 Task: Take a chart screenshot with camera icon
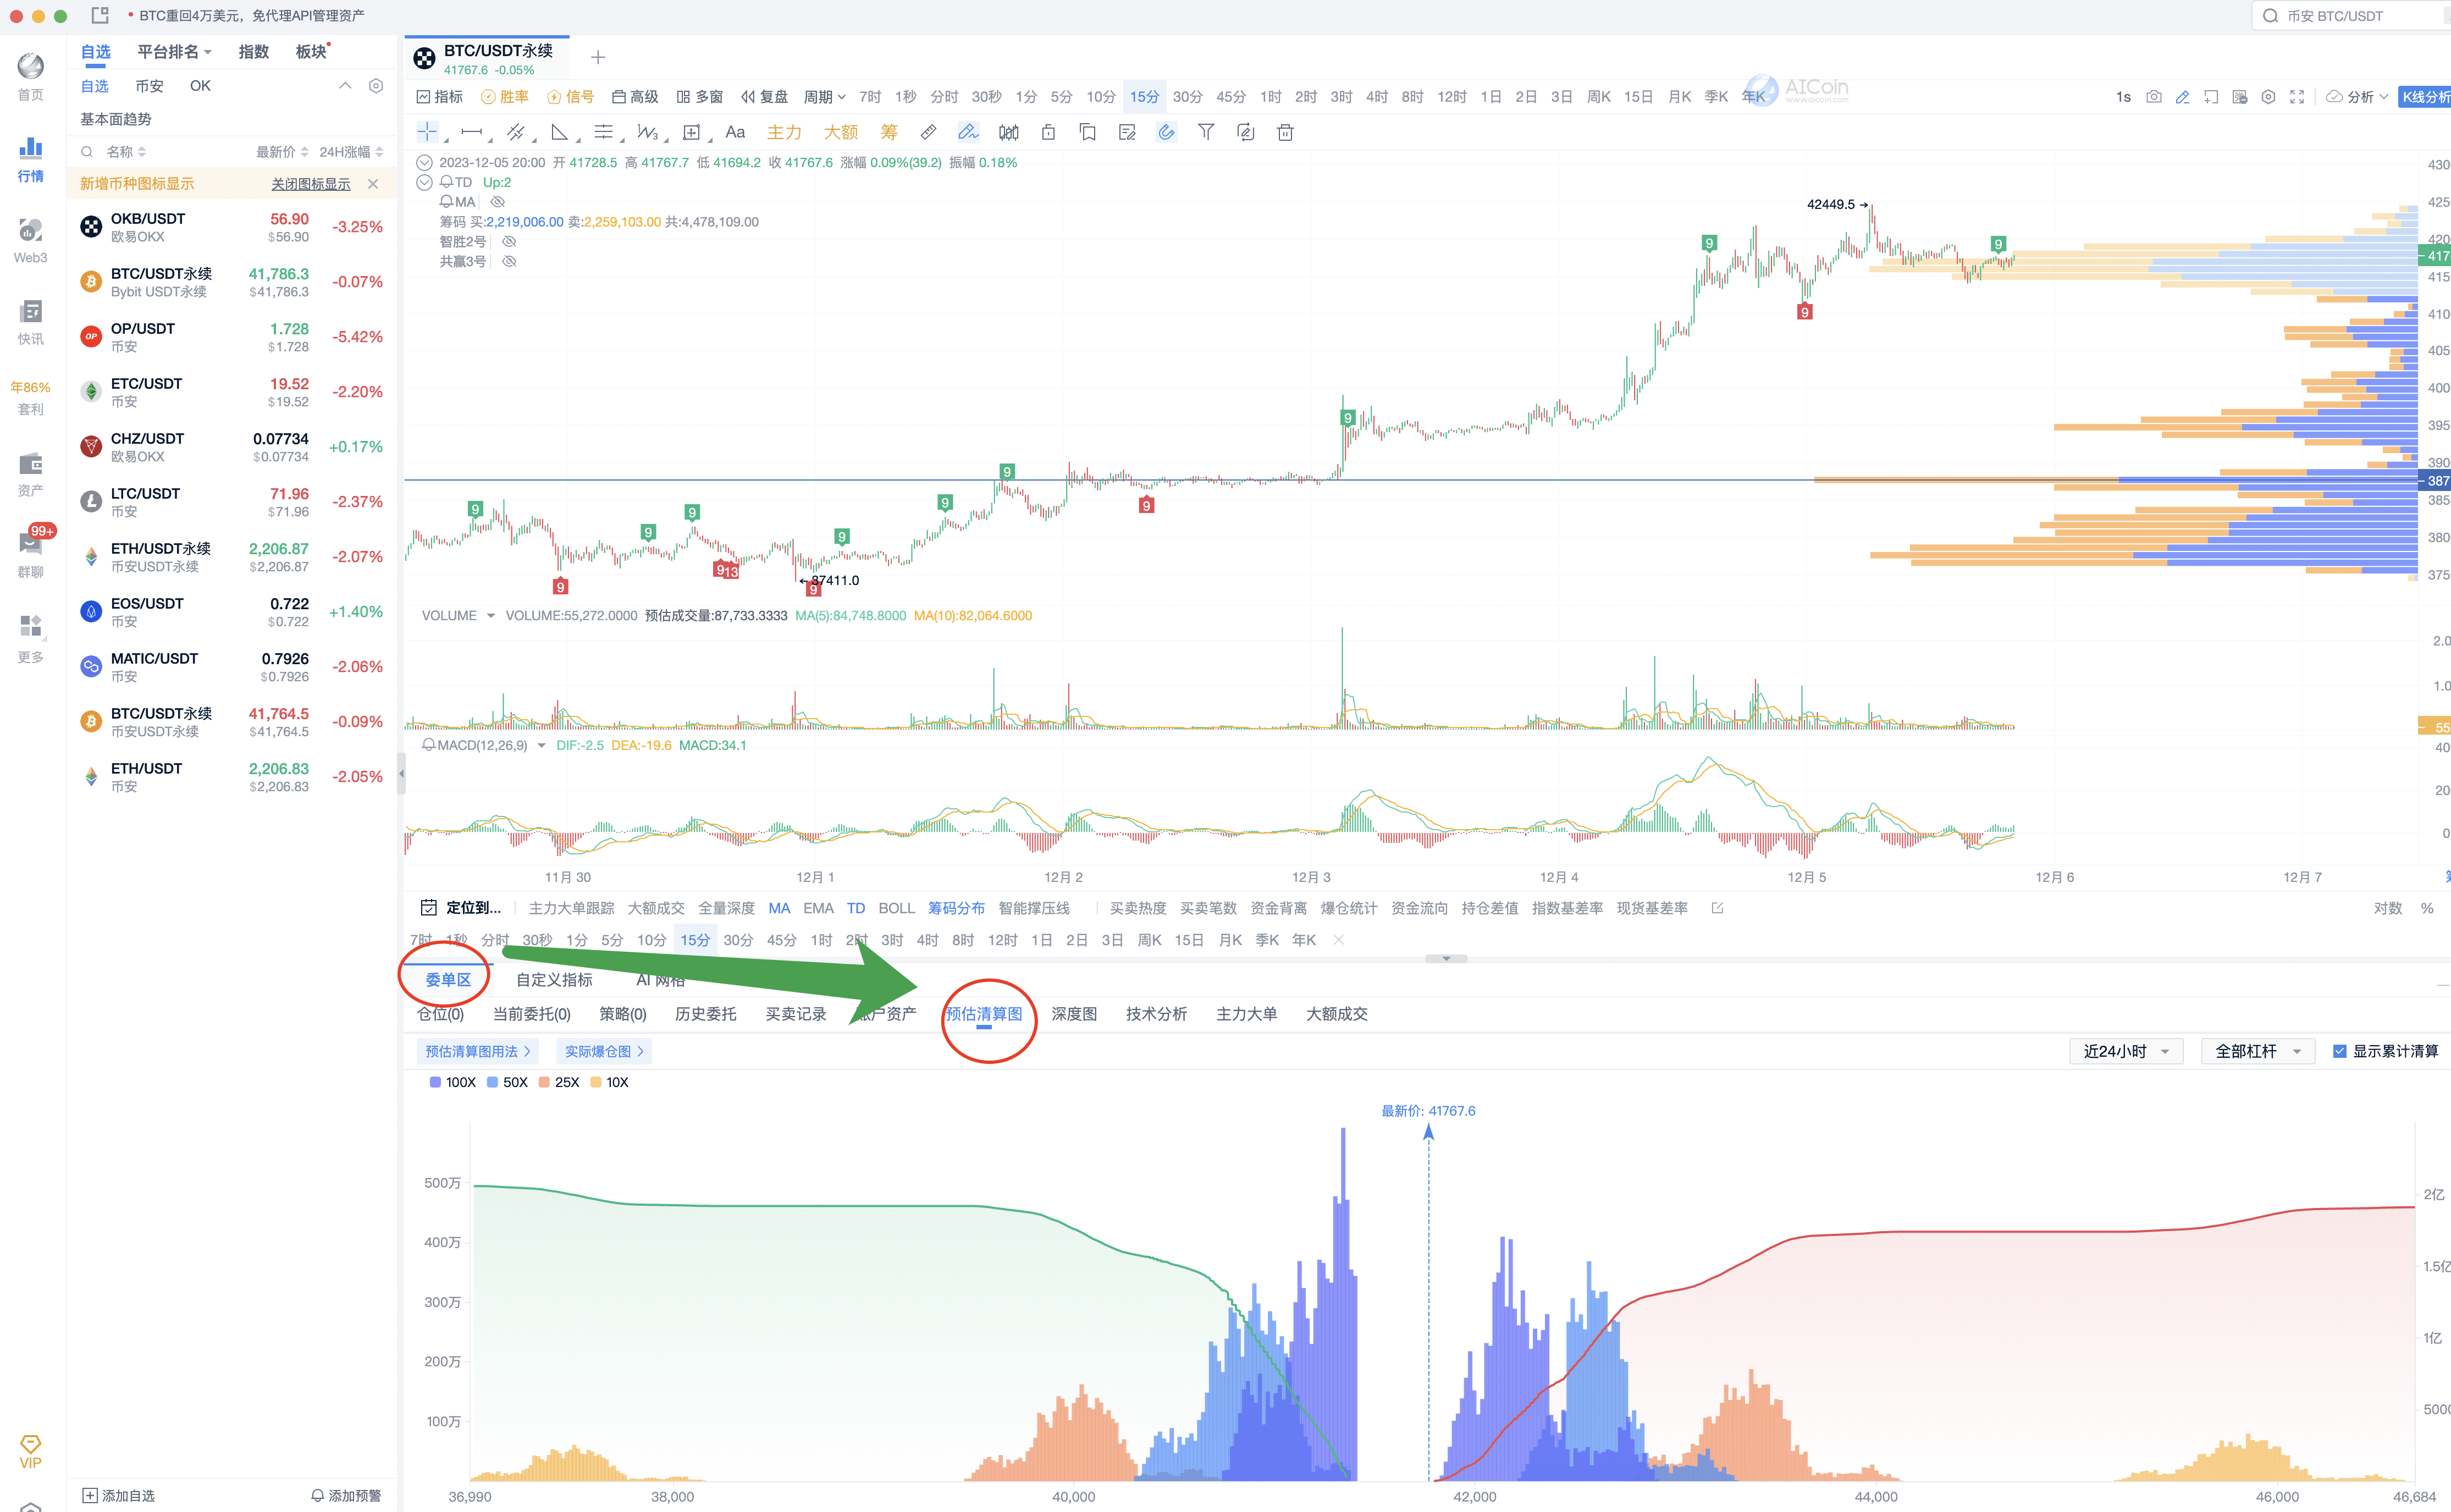[2154, 97]
